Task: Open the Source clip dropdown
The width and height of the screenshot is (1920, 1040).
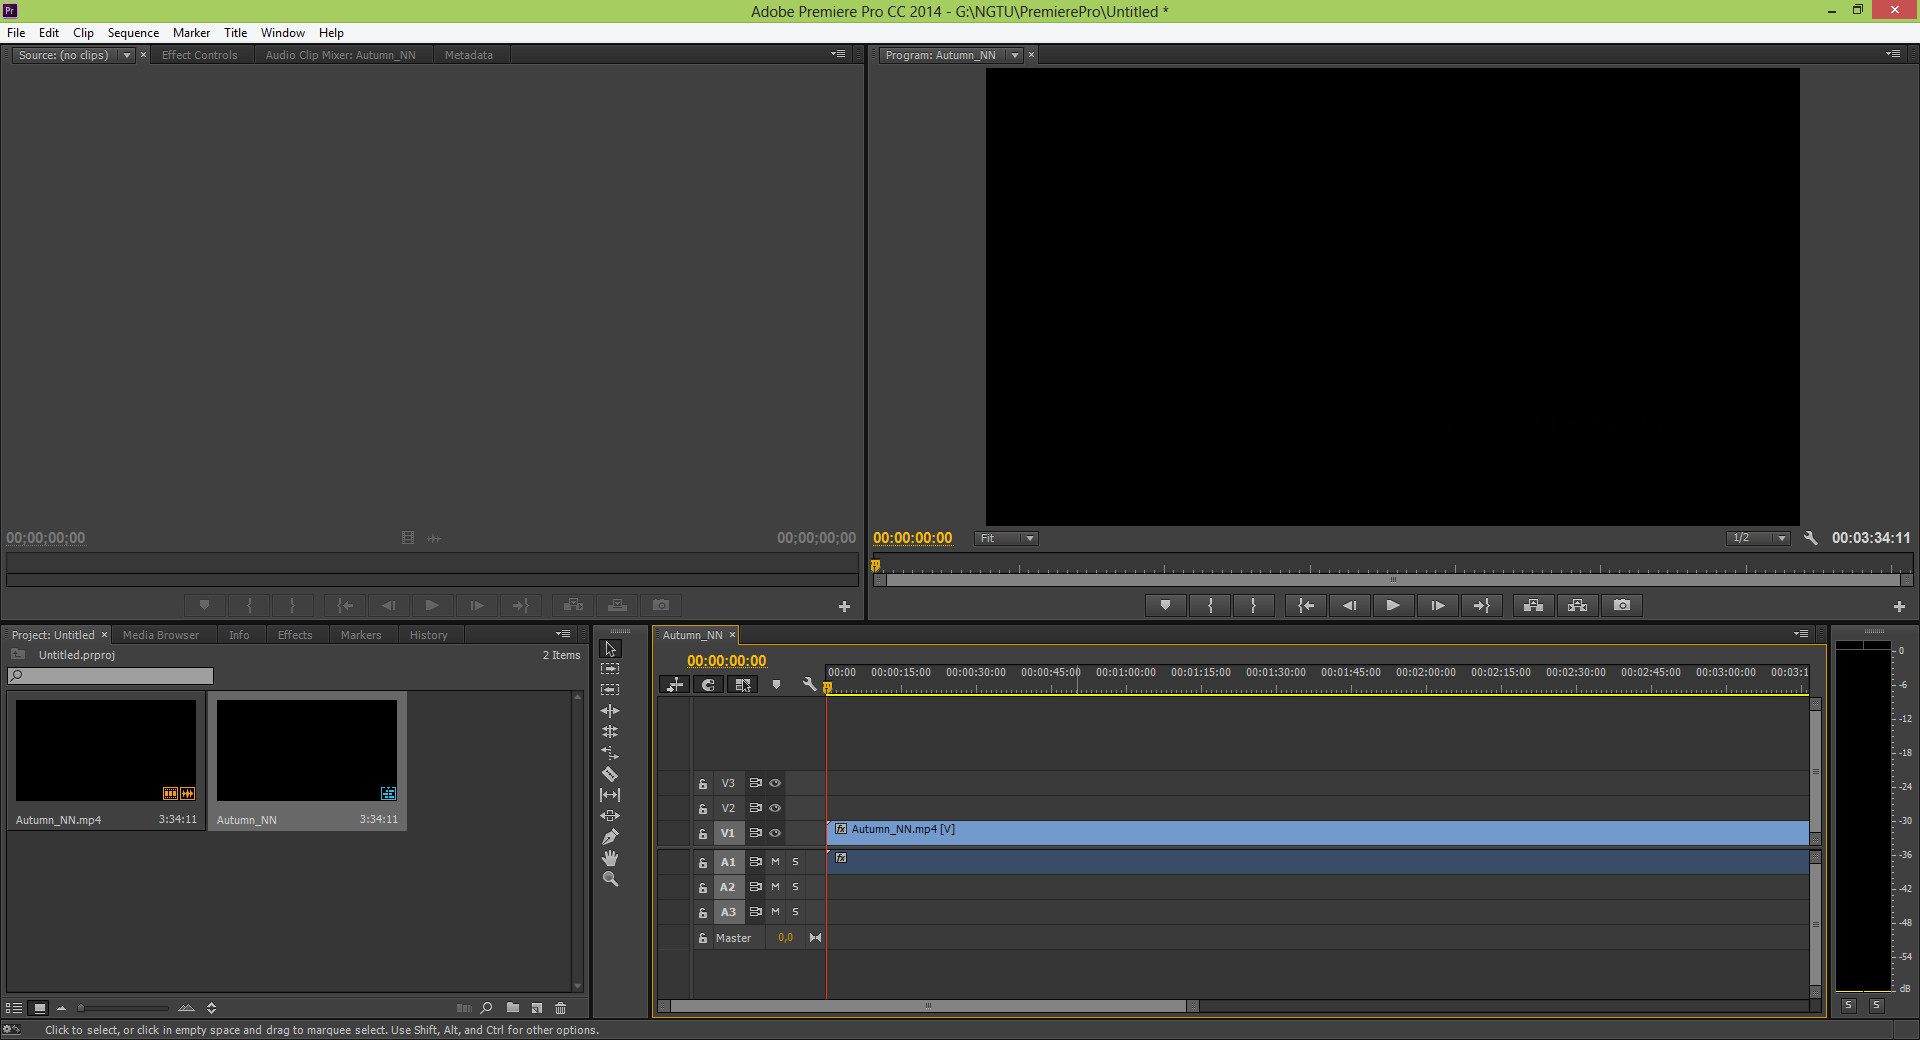Action: [127, 55]
